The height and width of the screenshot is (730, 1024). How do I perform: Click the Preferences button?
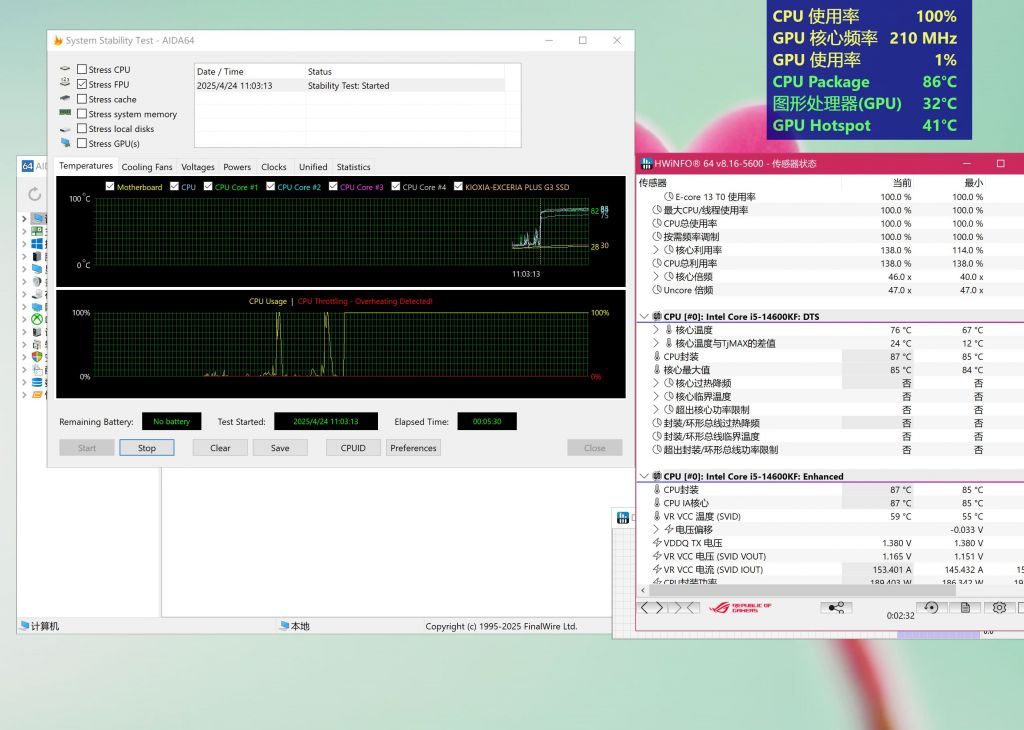click(x=413, y=448)
